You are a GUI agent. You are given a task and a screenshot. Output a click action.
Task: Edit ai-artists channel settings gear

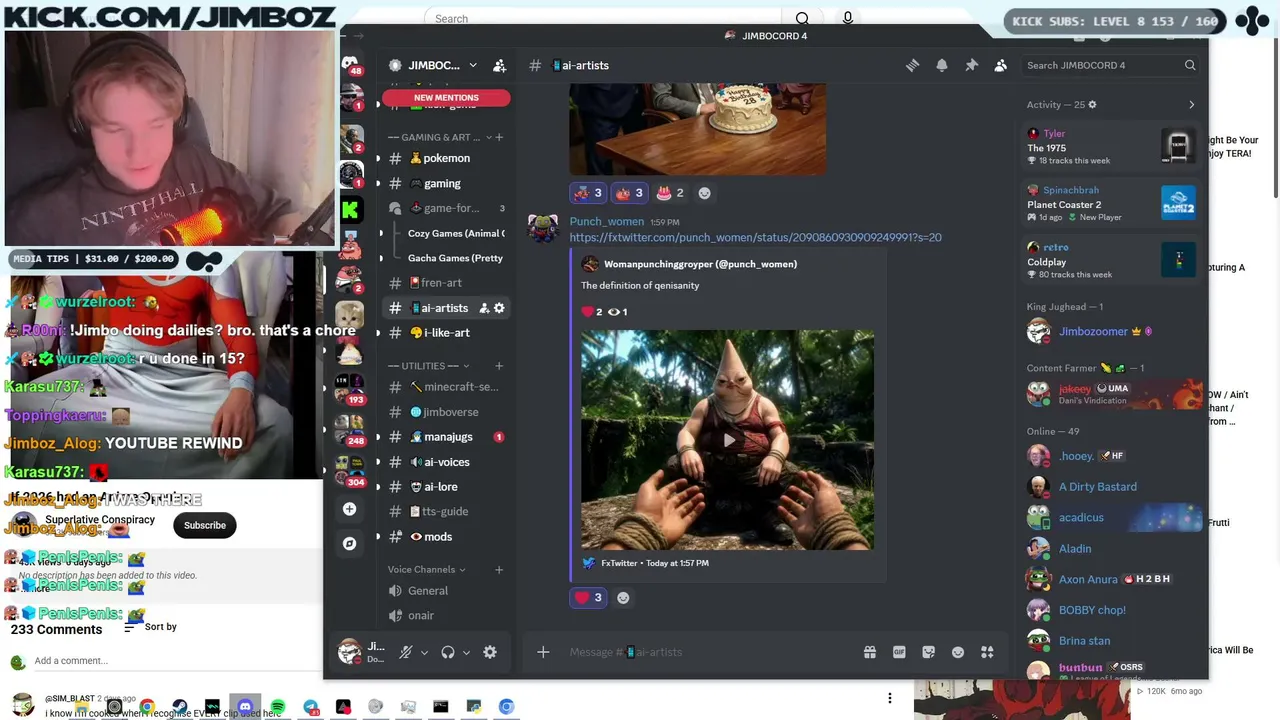500,308
